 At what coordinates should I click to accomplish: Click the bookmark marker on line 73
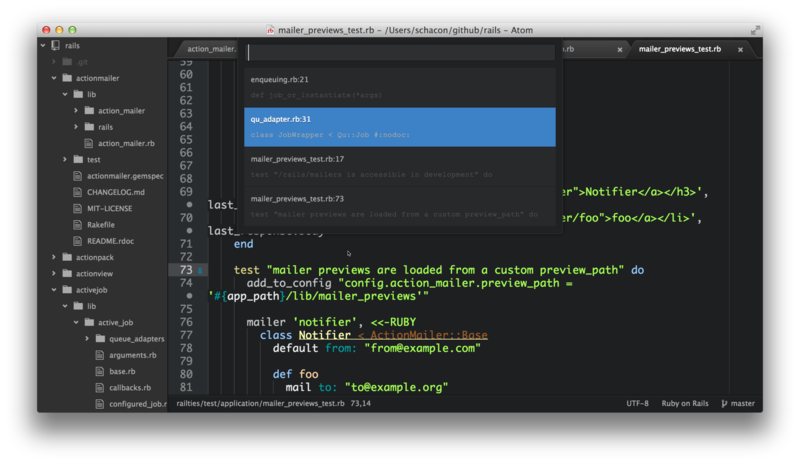tap(200, 271)
